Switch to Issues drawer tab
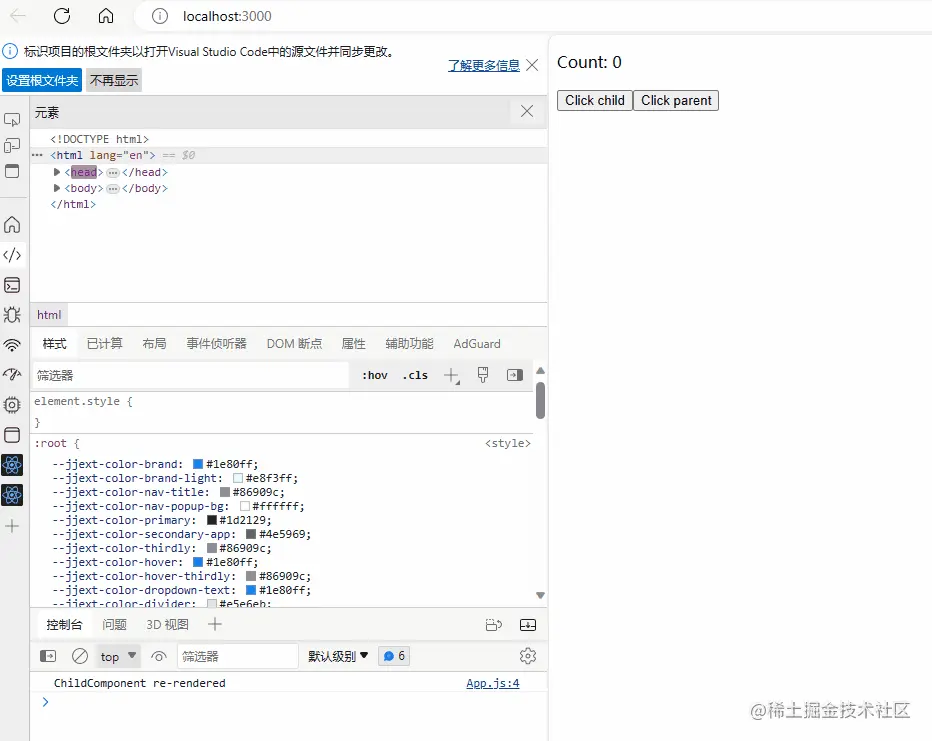 (114, 625)
